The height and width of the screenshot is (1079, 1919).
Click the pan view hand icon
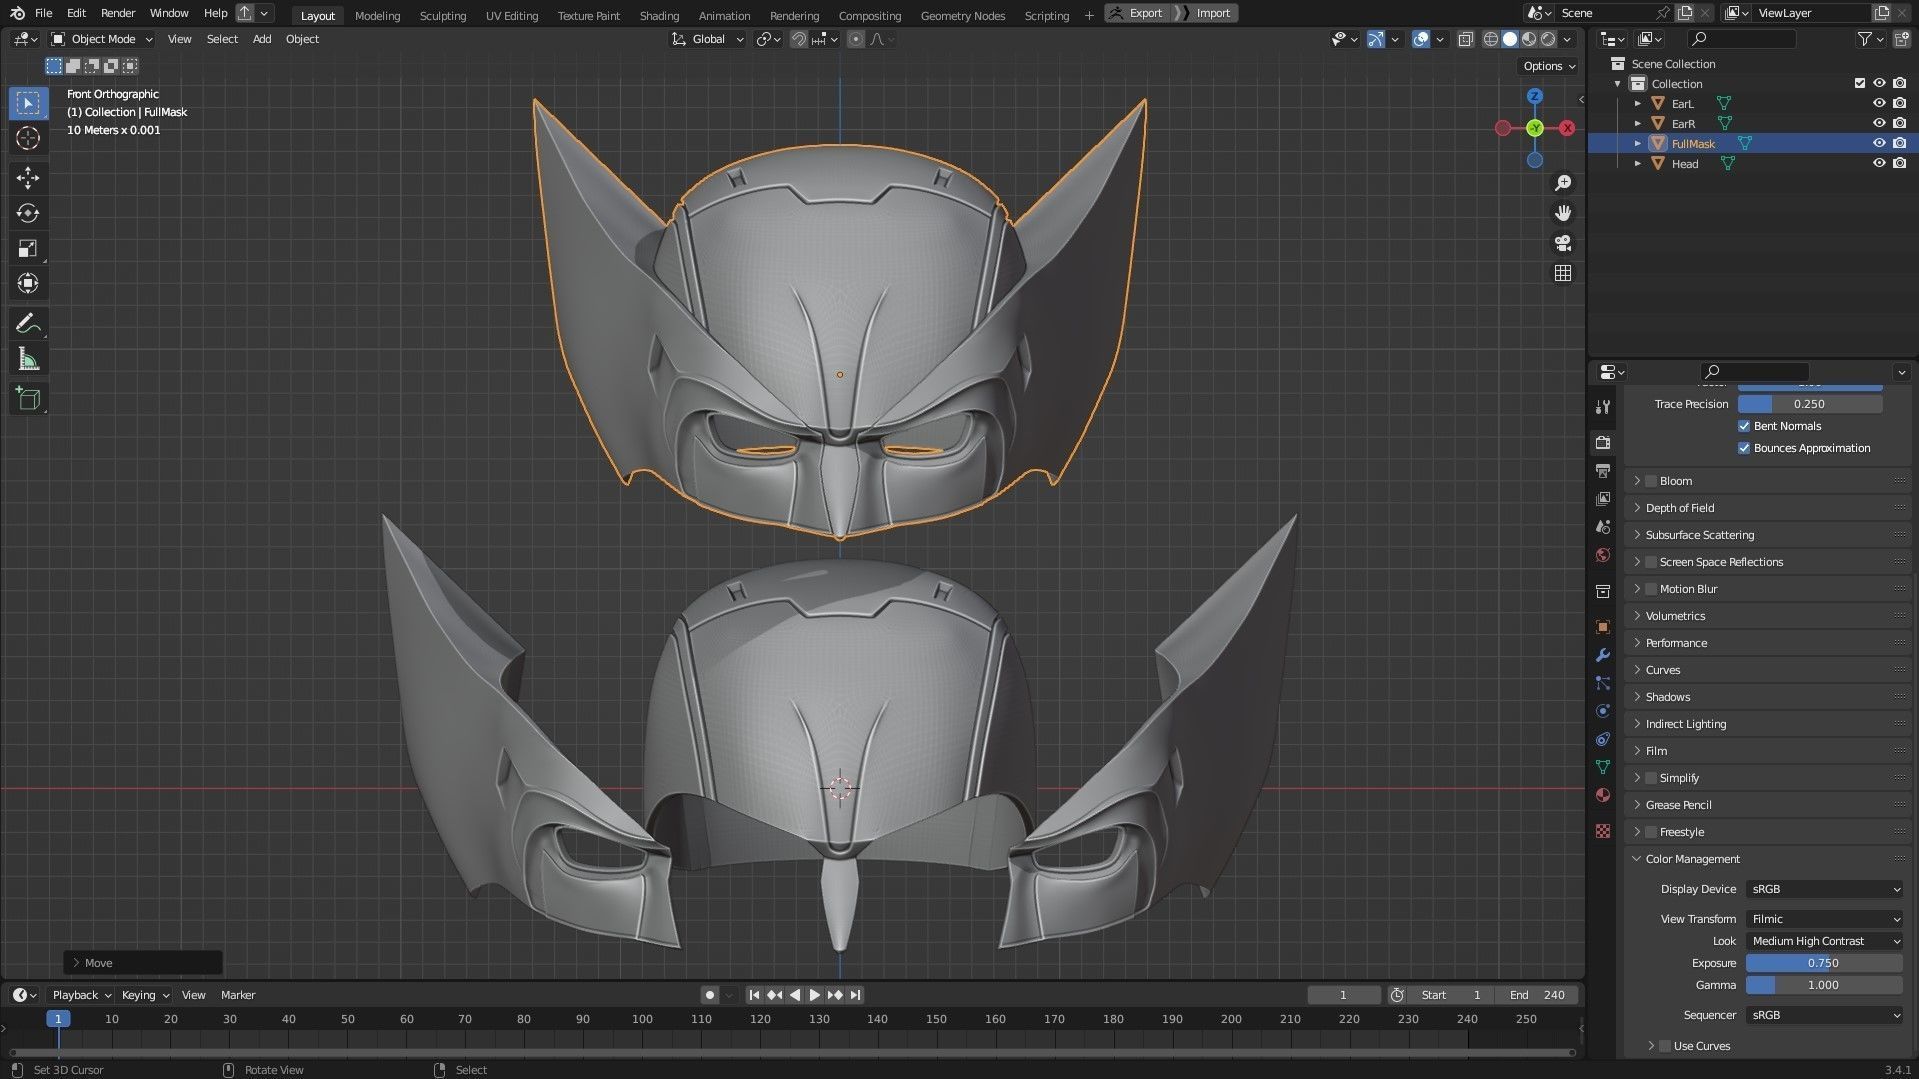(x=1563, y=213)
